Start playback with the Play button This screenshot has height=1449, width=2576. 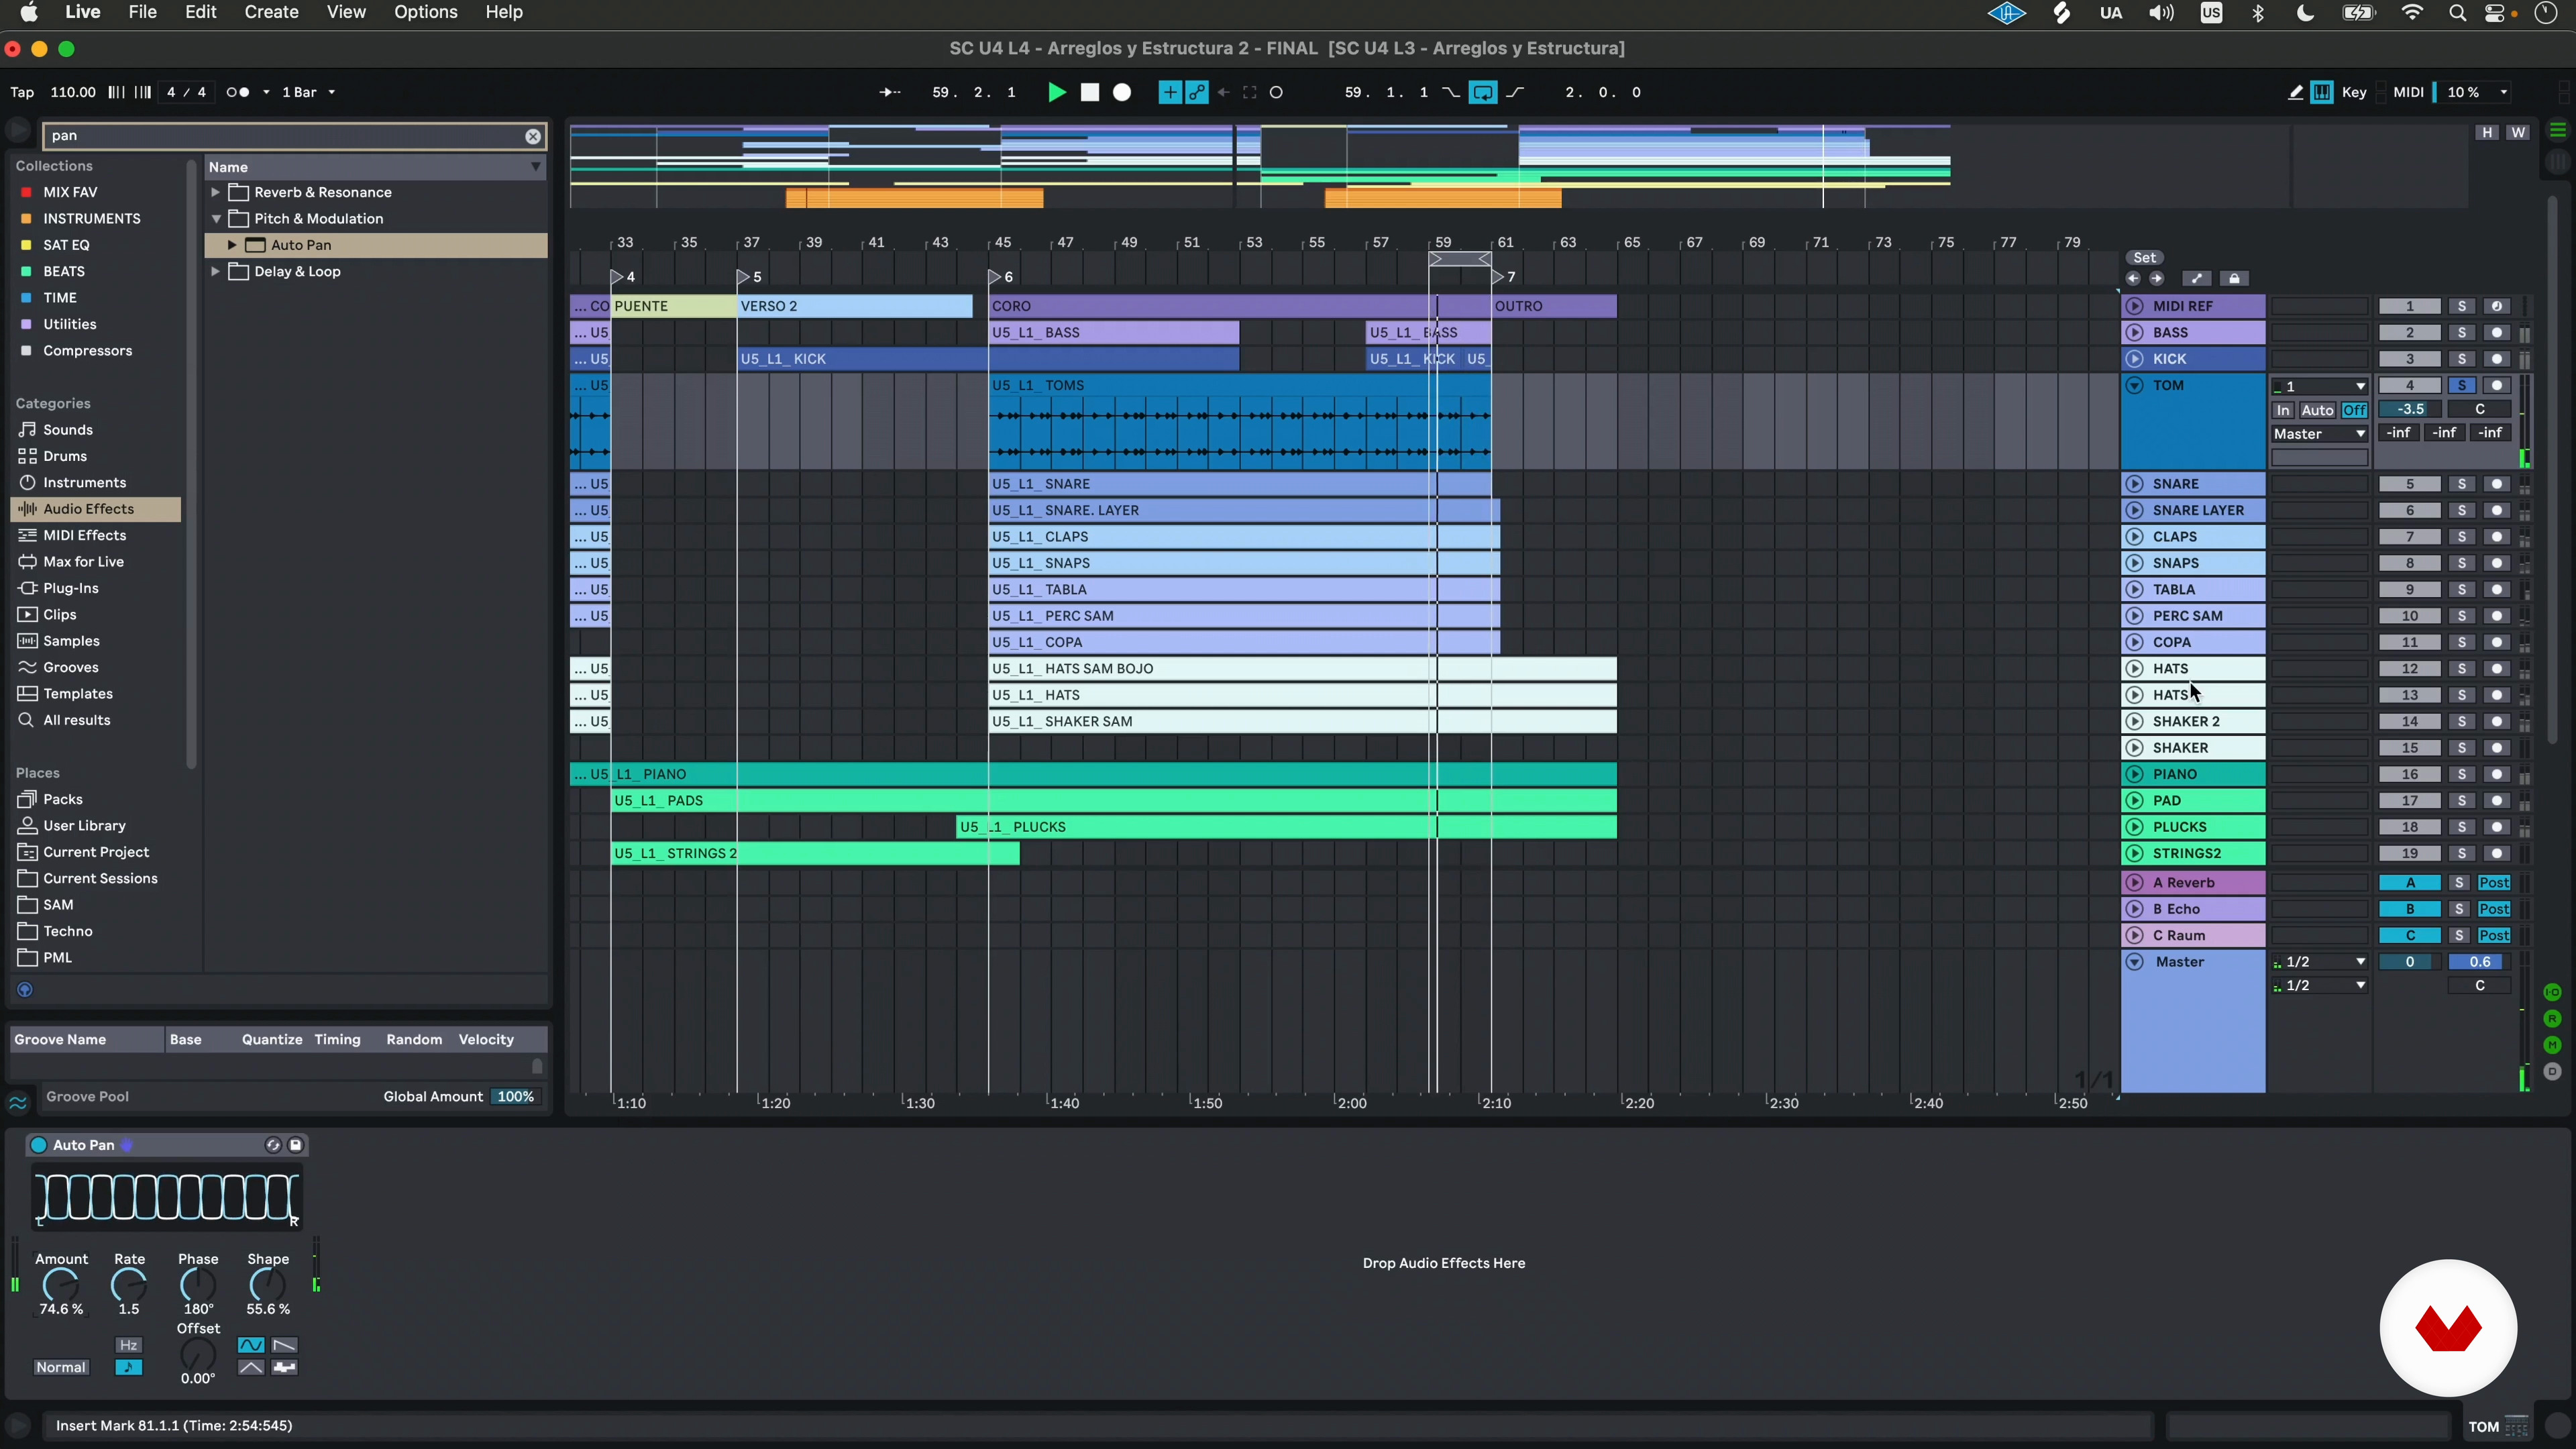[1056, 92]
